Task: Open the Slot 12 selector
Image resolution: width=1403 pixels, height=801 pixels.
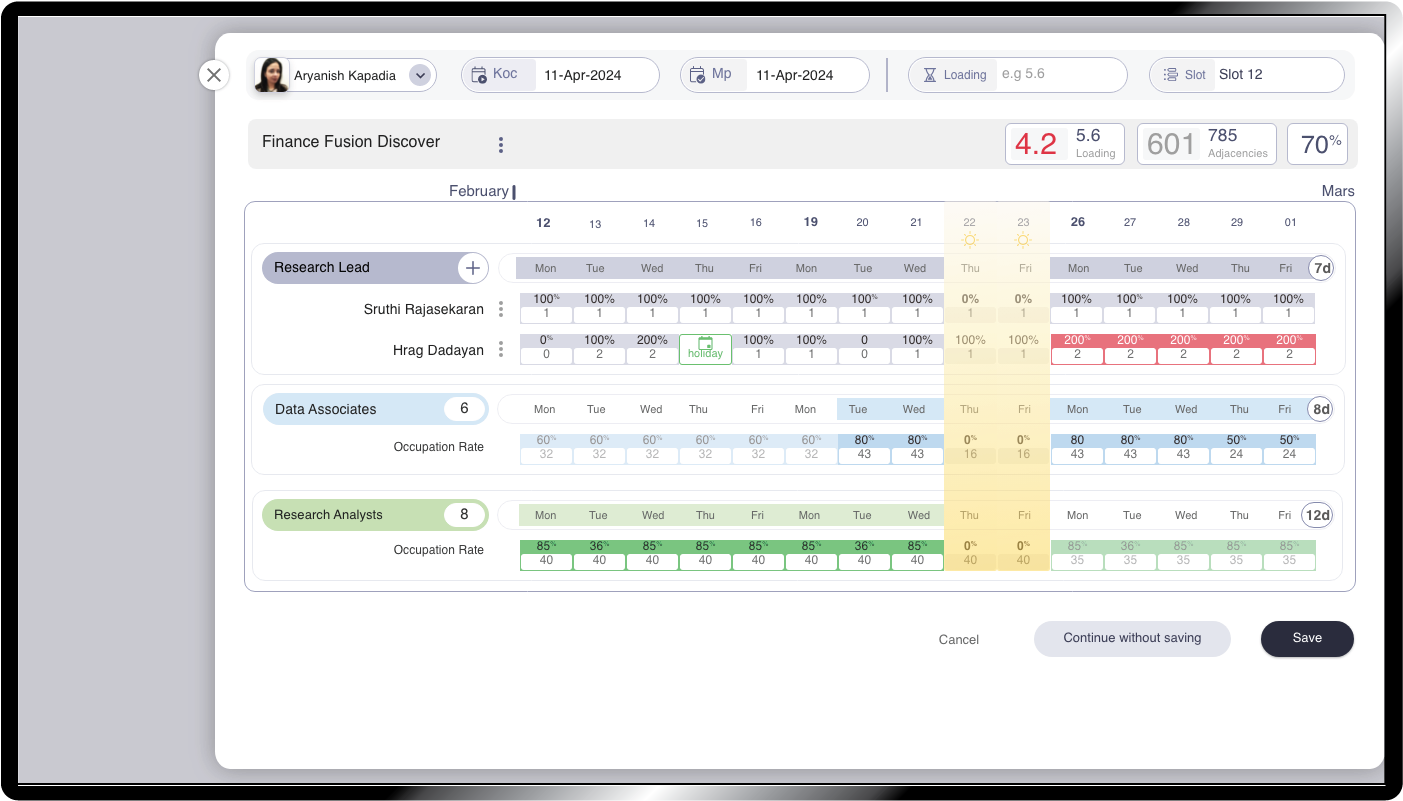Action: pos(1276,75)
